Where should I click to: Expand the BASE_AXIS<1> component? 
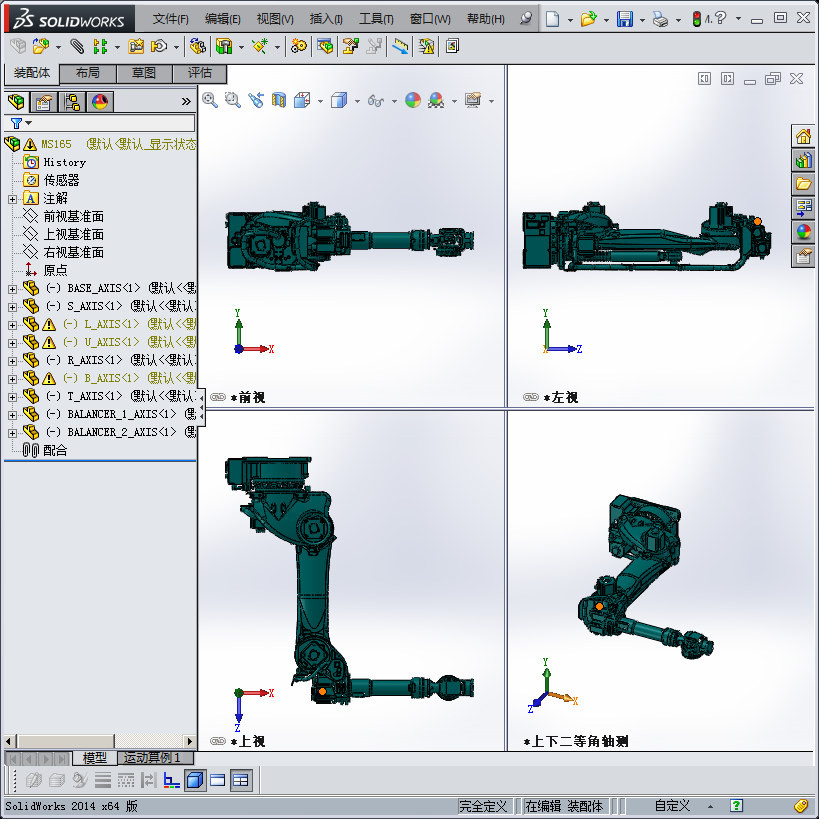(x=13, y=289)
